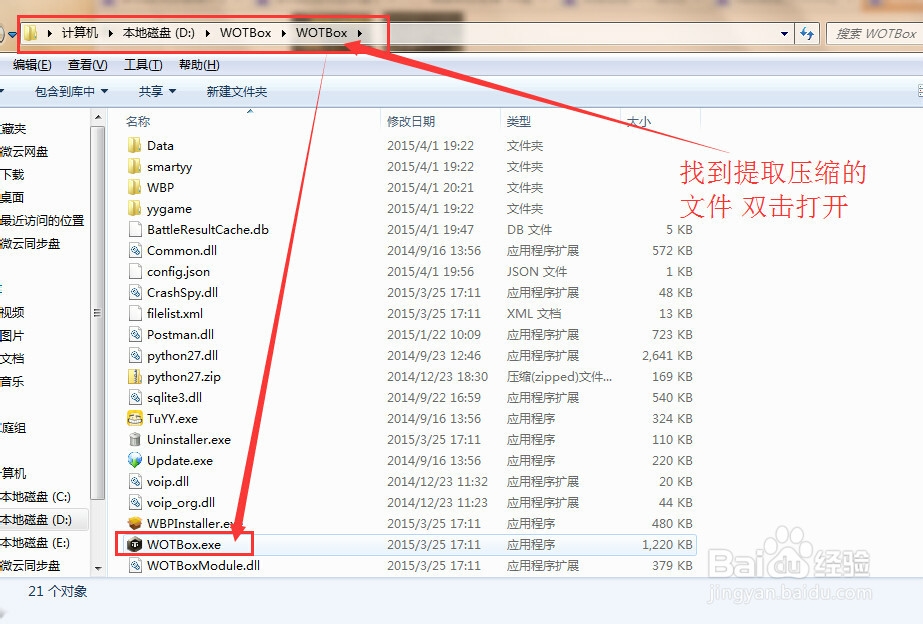This screenshot has height=624, width=923.
Task: Select python27.zip archive icon
Action: tap(135, 376)
